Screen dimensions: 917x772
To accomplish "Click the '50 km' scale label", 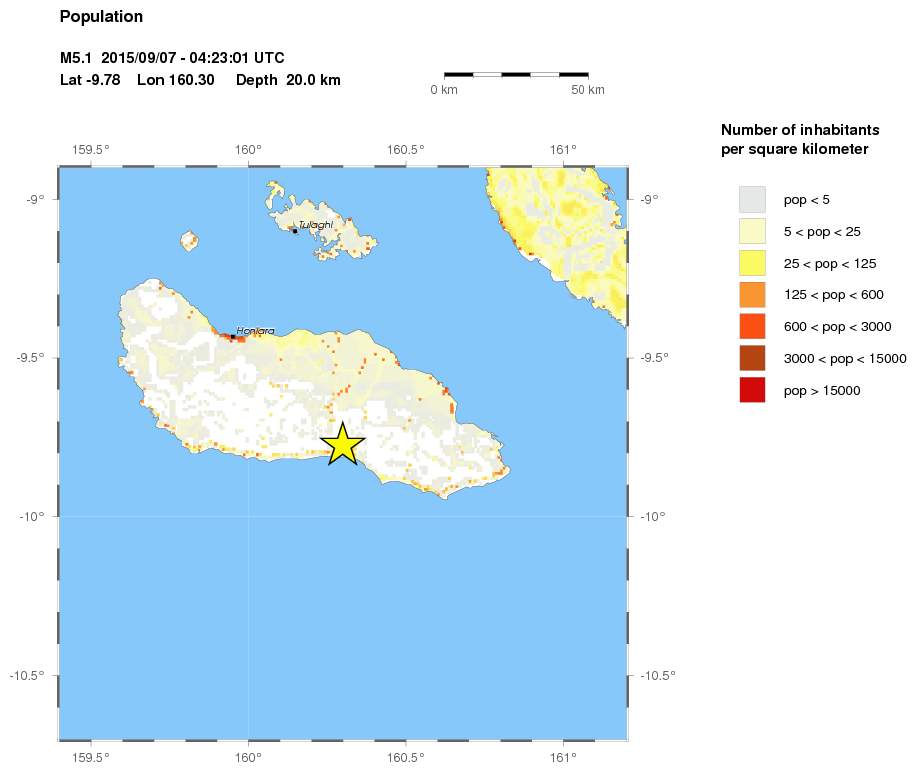I will click(x=588, y=91).
